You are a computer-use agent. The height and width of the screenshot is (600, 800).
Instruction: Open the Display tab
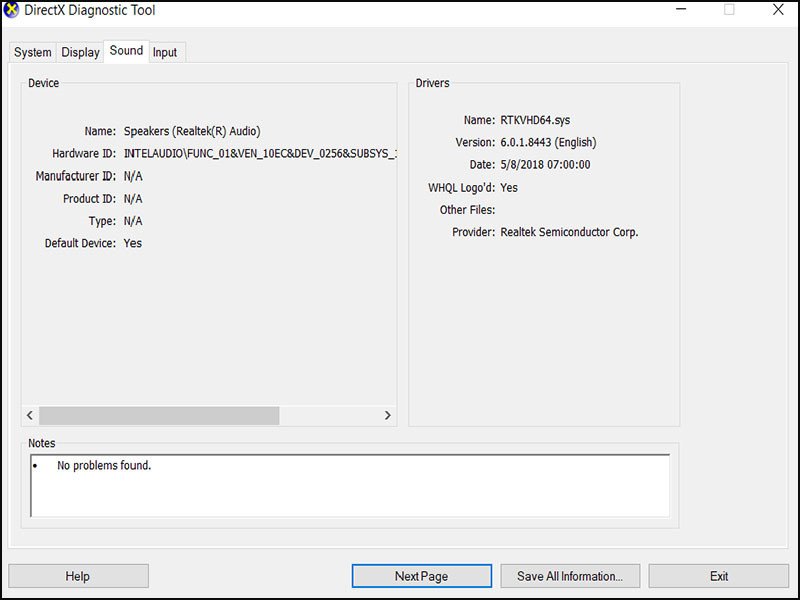click(80, 52)
